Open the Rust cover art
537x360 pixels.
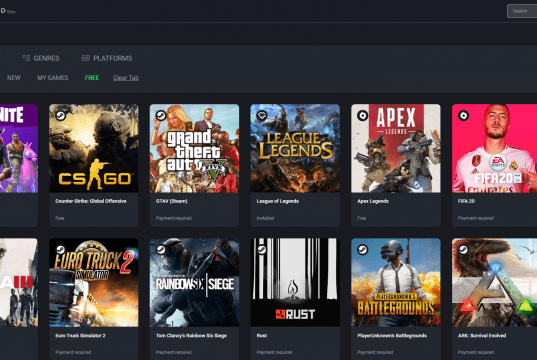point(295,283)
